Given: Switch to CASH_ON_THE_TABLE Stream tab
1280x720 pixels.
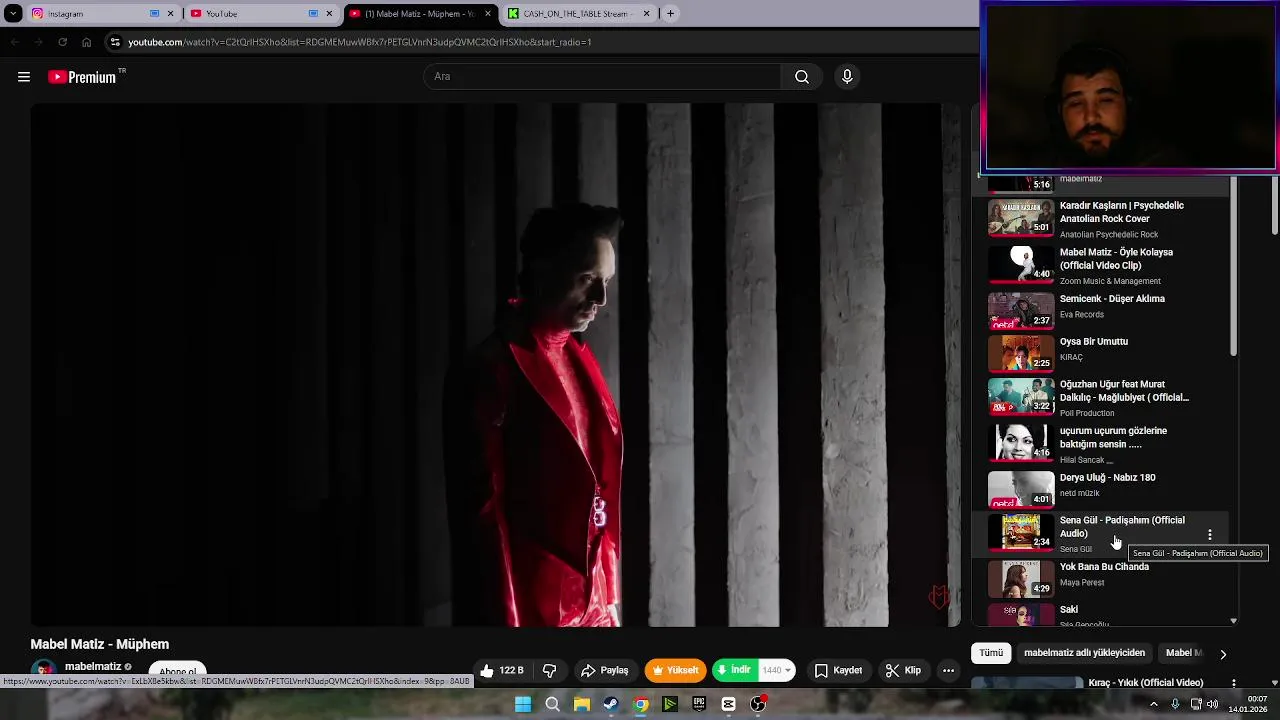Looking at the screenshot, I should coord(578,14).
